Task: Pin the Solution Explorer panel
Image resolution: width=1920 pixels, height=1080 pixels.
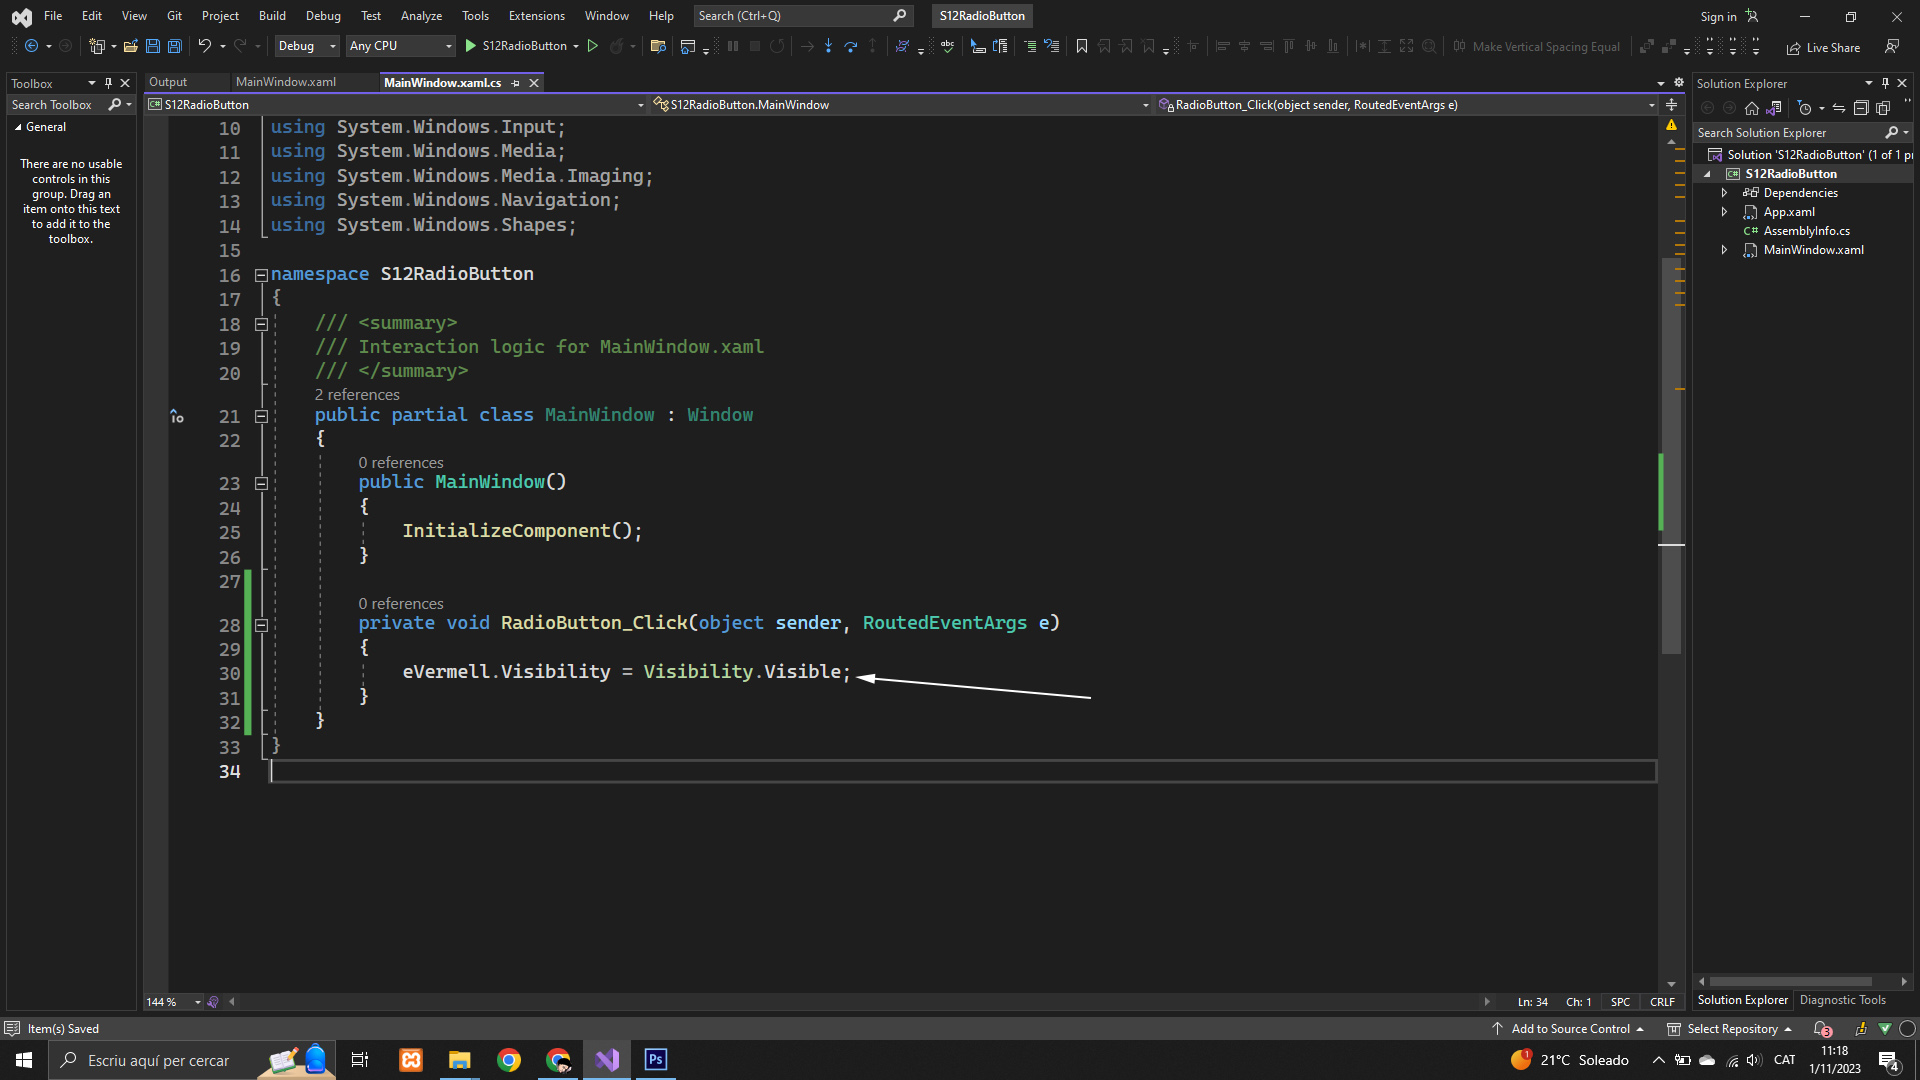Action: pos(1885,83)
